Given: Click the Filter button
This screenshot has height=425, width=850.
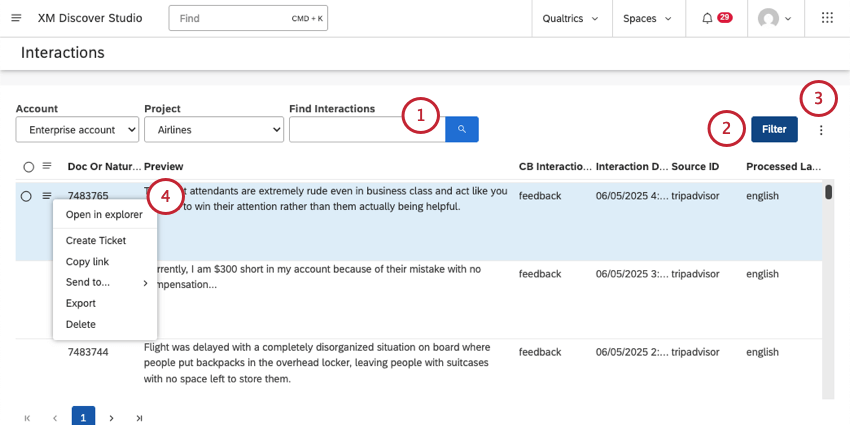Looking at the screenshot, I should (x=774, y=129).
